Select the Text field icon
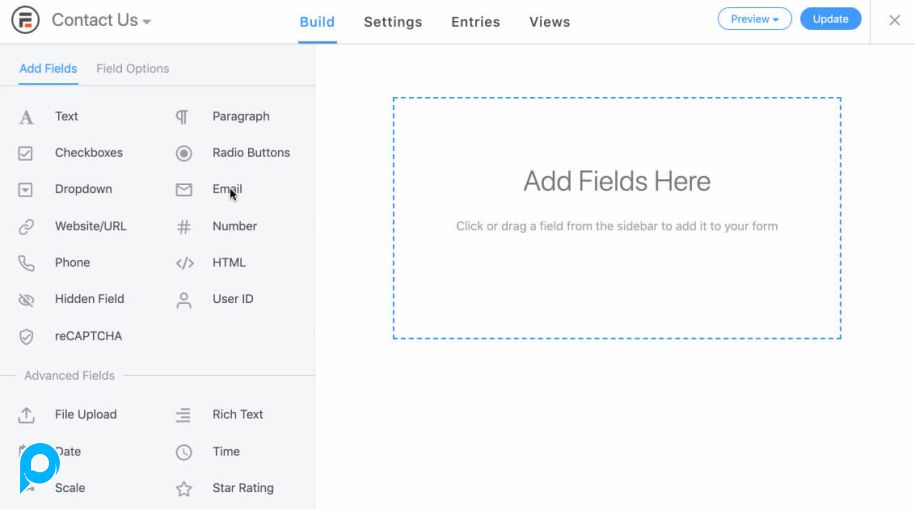This screenshot has width=915, height=509. [27, 117]
